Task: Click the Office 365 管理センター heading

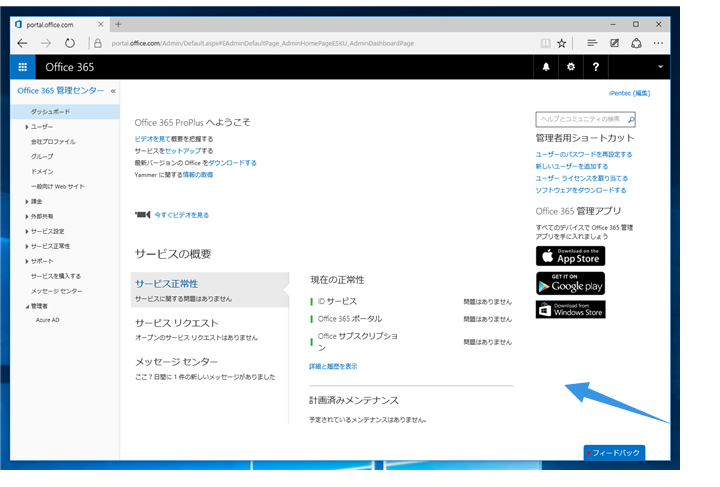Action: pos(61,91)
